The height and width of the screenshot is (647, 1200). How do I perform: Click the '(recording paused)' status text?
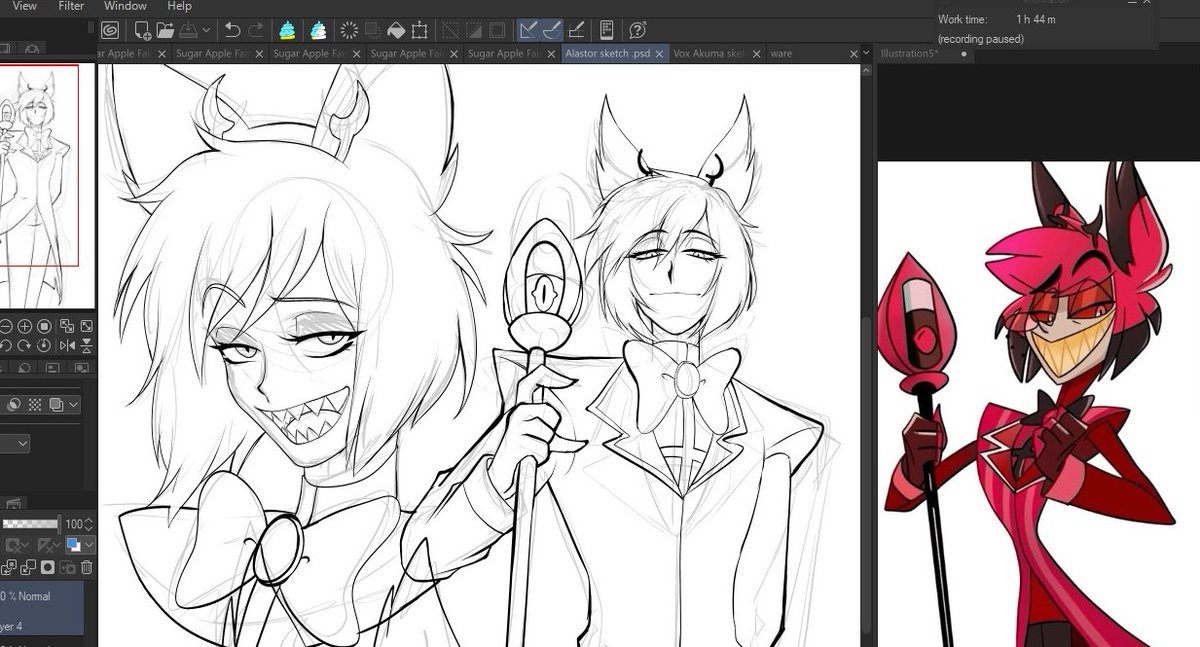click(x=979, y=39)
